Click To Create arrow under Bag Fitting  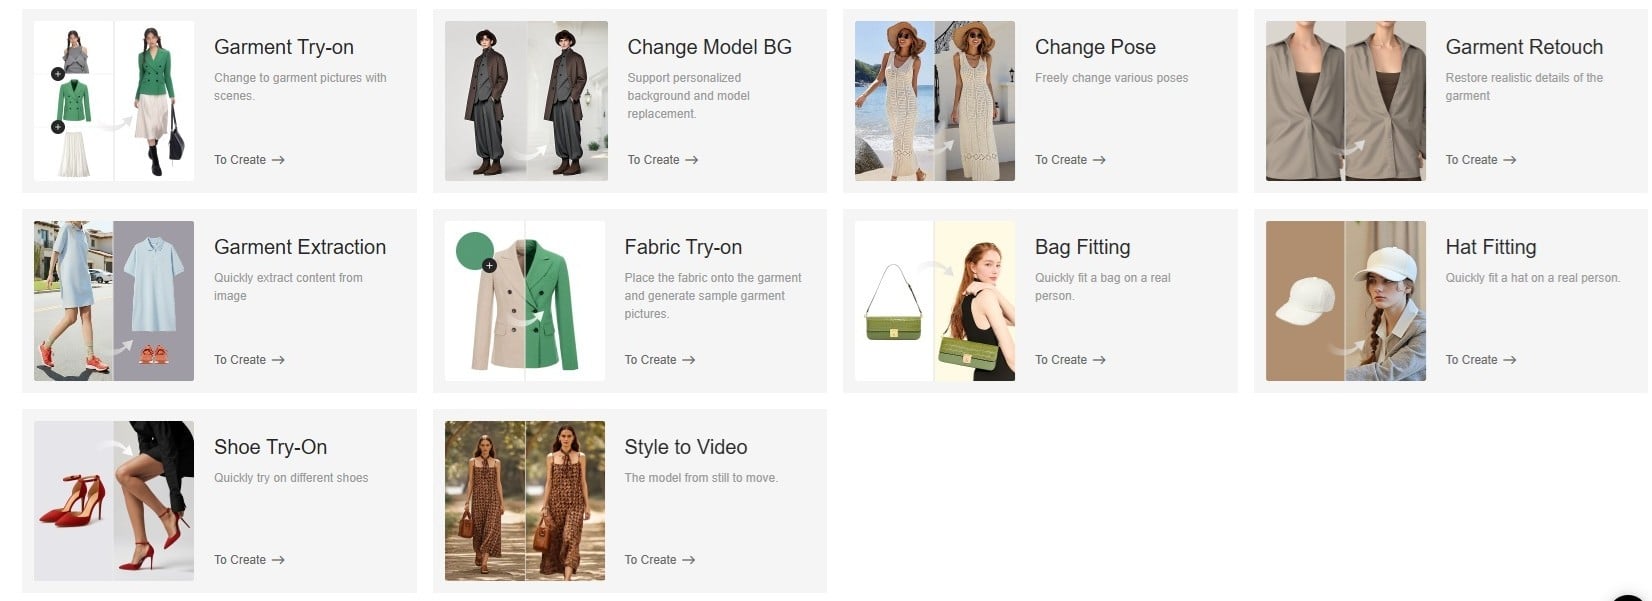point(1098,360)
